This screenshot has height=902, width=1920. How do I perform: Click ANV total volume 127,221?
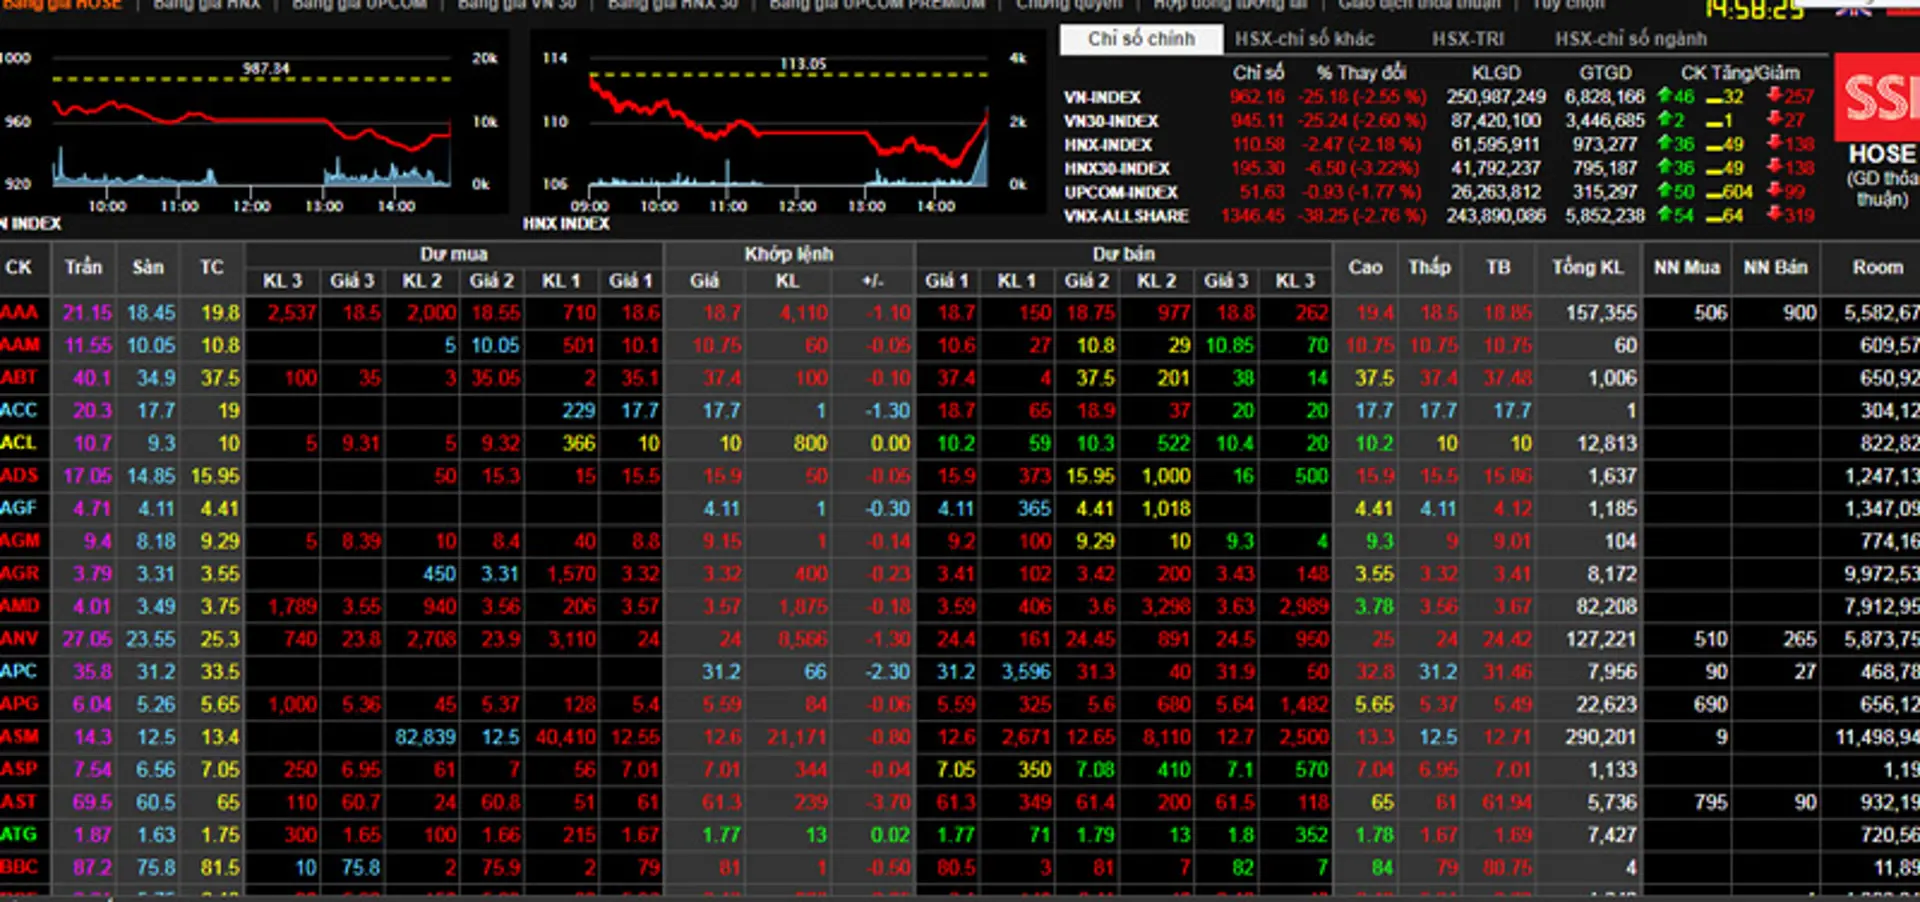point(1601,639)
